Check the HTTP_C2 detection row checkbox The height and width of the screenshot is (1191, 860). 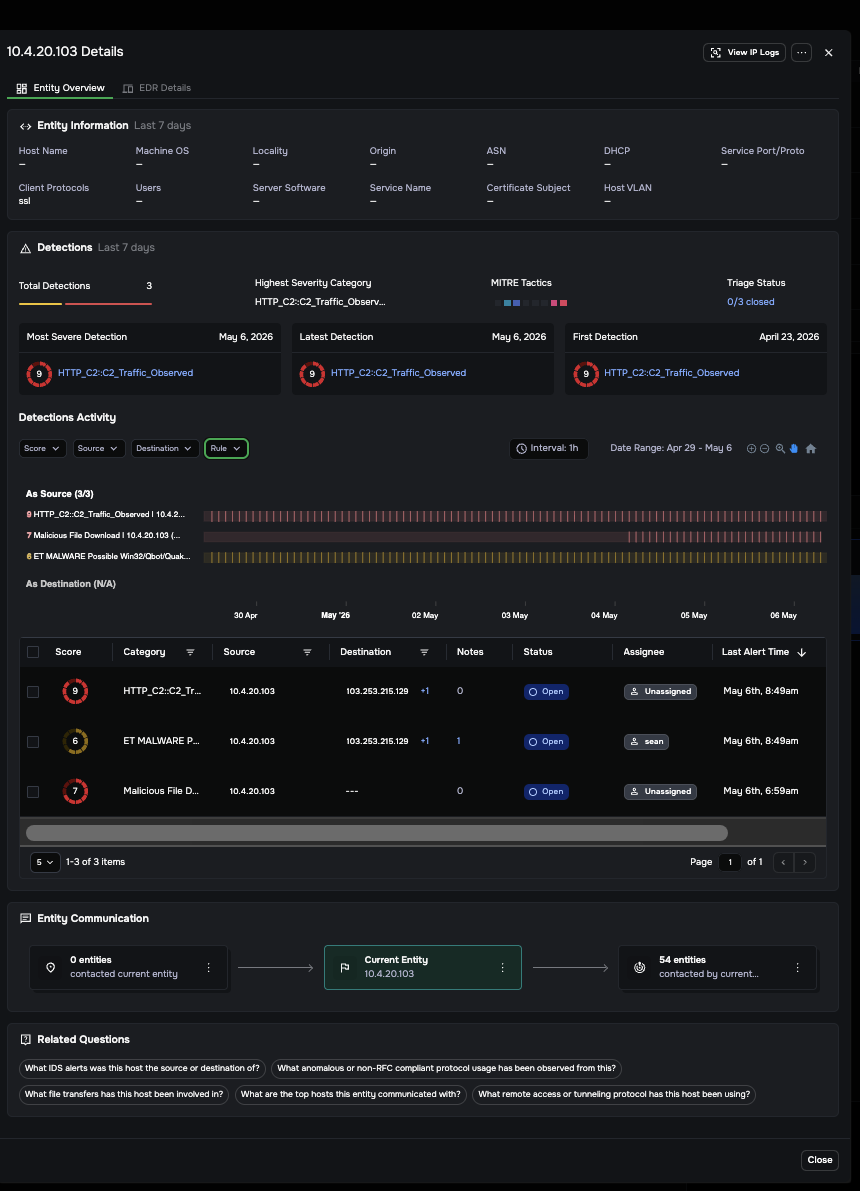coord(33,692)
